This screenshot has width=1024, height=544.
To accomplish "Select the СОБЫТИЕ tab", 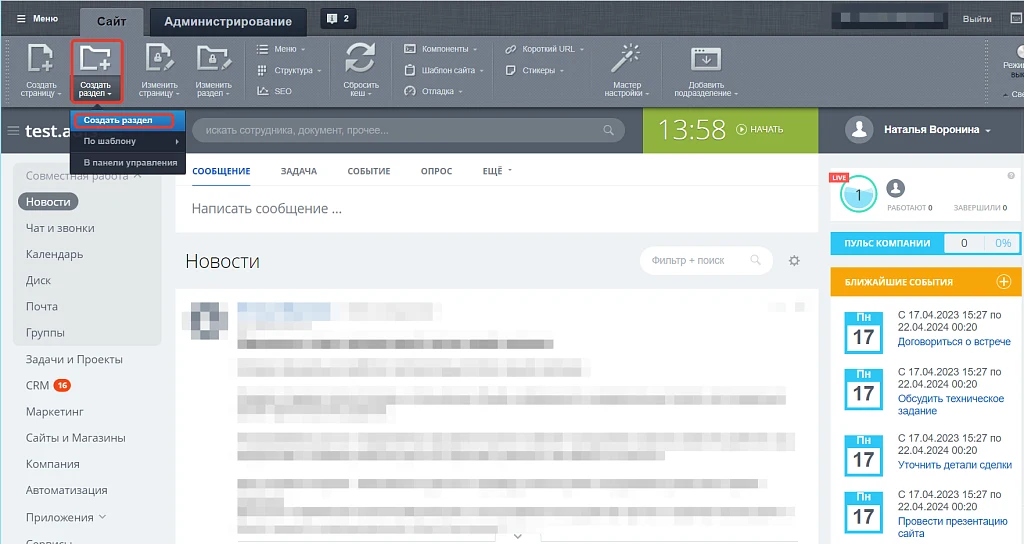I will pos(369,171).
